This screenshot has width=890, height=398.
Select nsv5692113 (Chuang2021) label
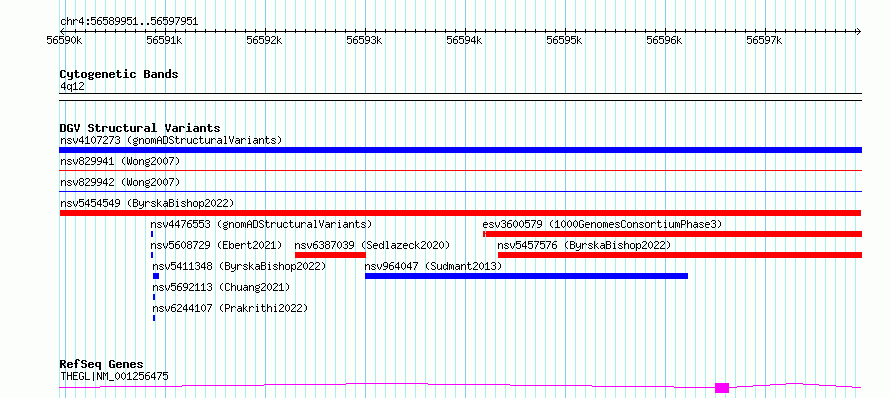pyautogui.click(x=221, y=287)
